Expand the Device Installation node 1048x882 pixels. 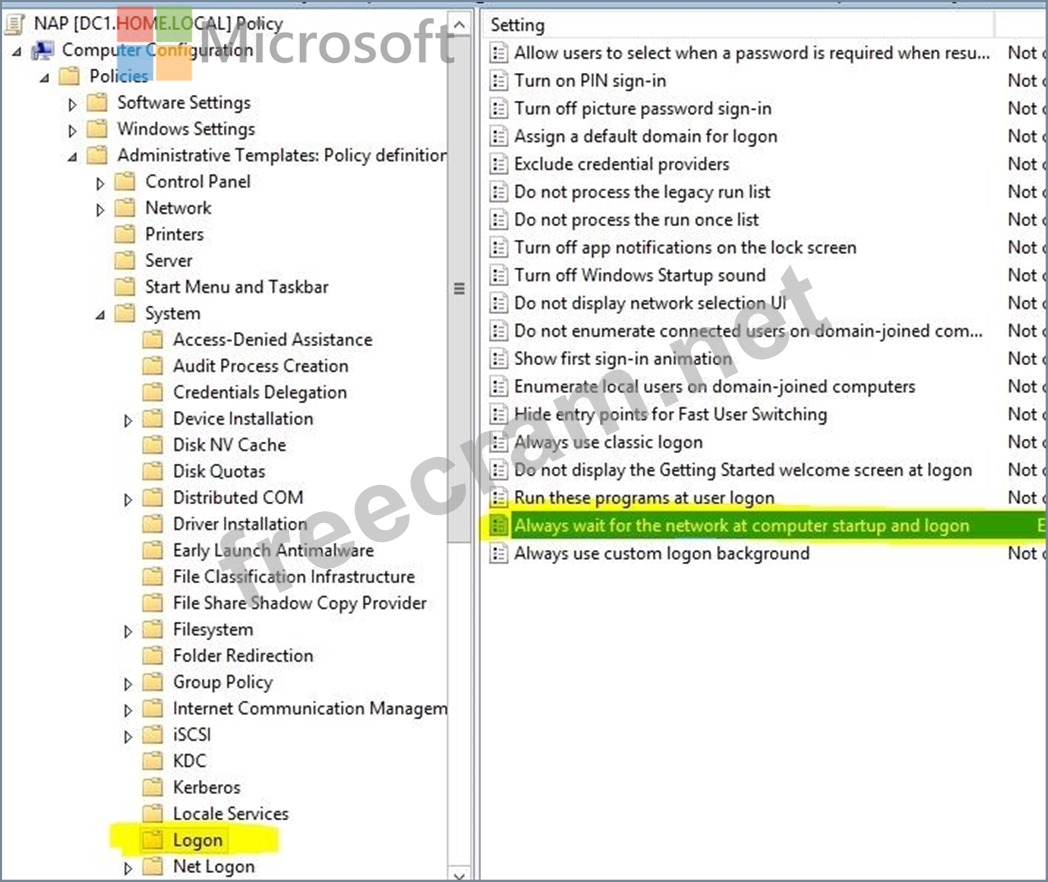[128, 420]
